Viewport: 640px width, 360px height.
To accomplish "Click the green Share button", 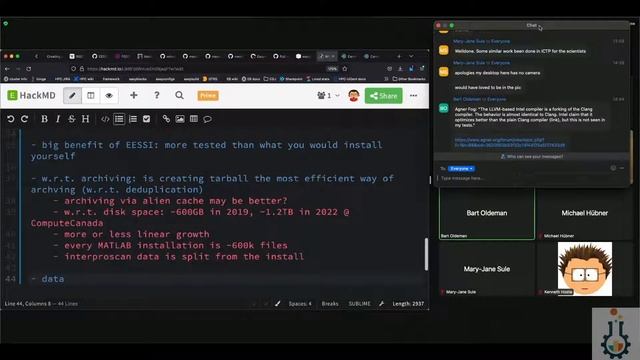I will 384,96.
